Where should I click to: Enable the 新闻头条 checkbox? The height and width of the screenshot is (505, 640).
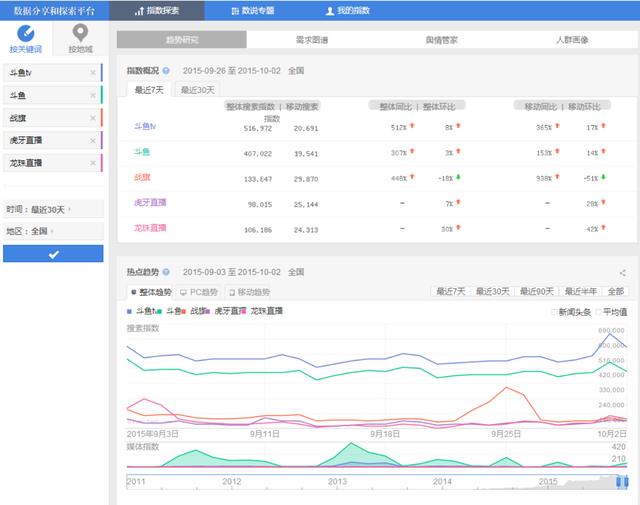point(555,312)
